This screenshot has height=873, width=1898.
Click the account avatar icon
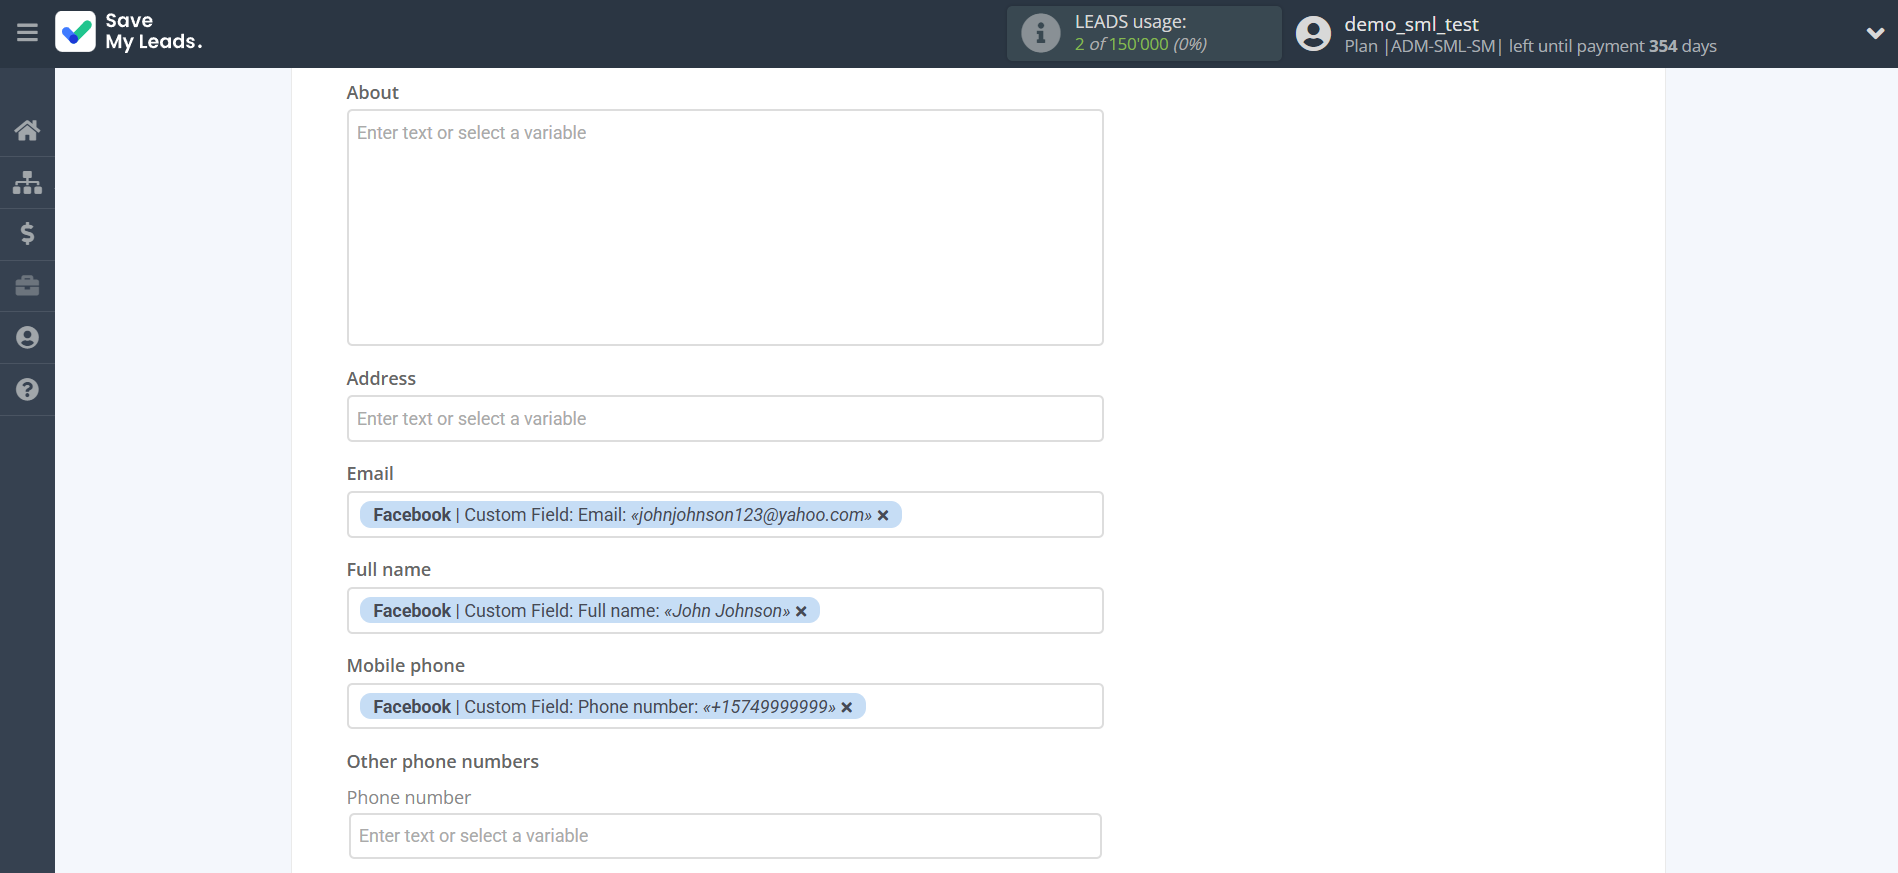point(1313,34)
